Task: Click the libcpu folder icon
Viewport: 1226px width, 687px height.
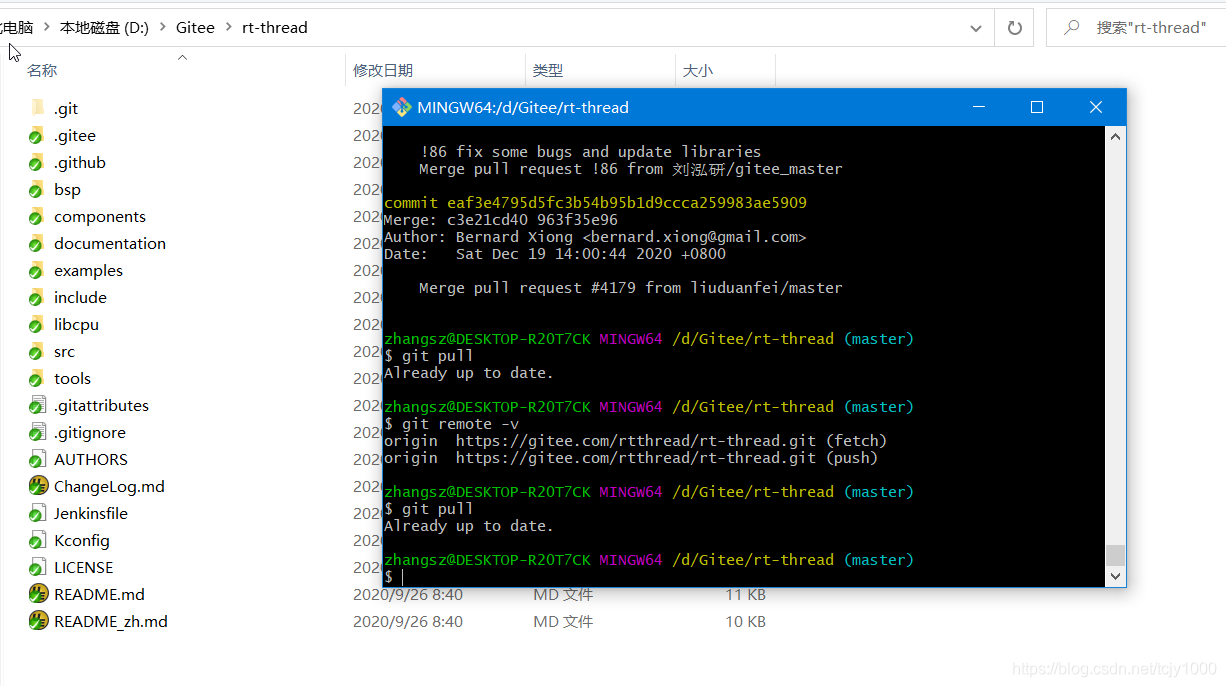Action: pyautogui.click(x=38, y=324)
